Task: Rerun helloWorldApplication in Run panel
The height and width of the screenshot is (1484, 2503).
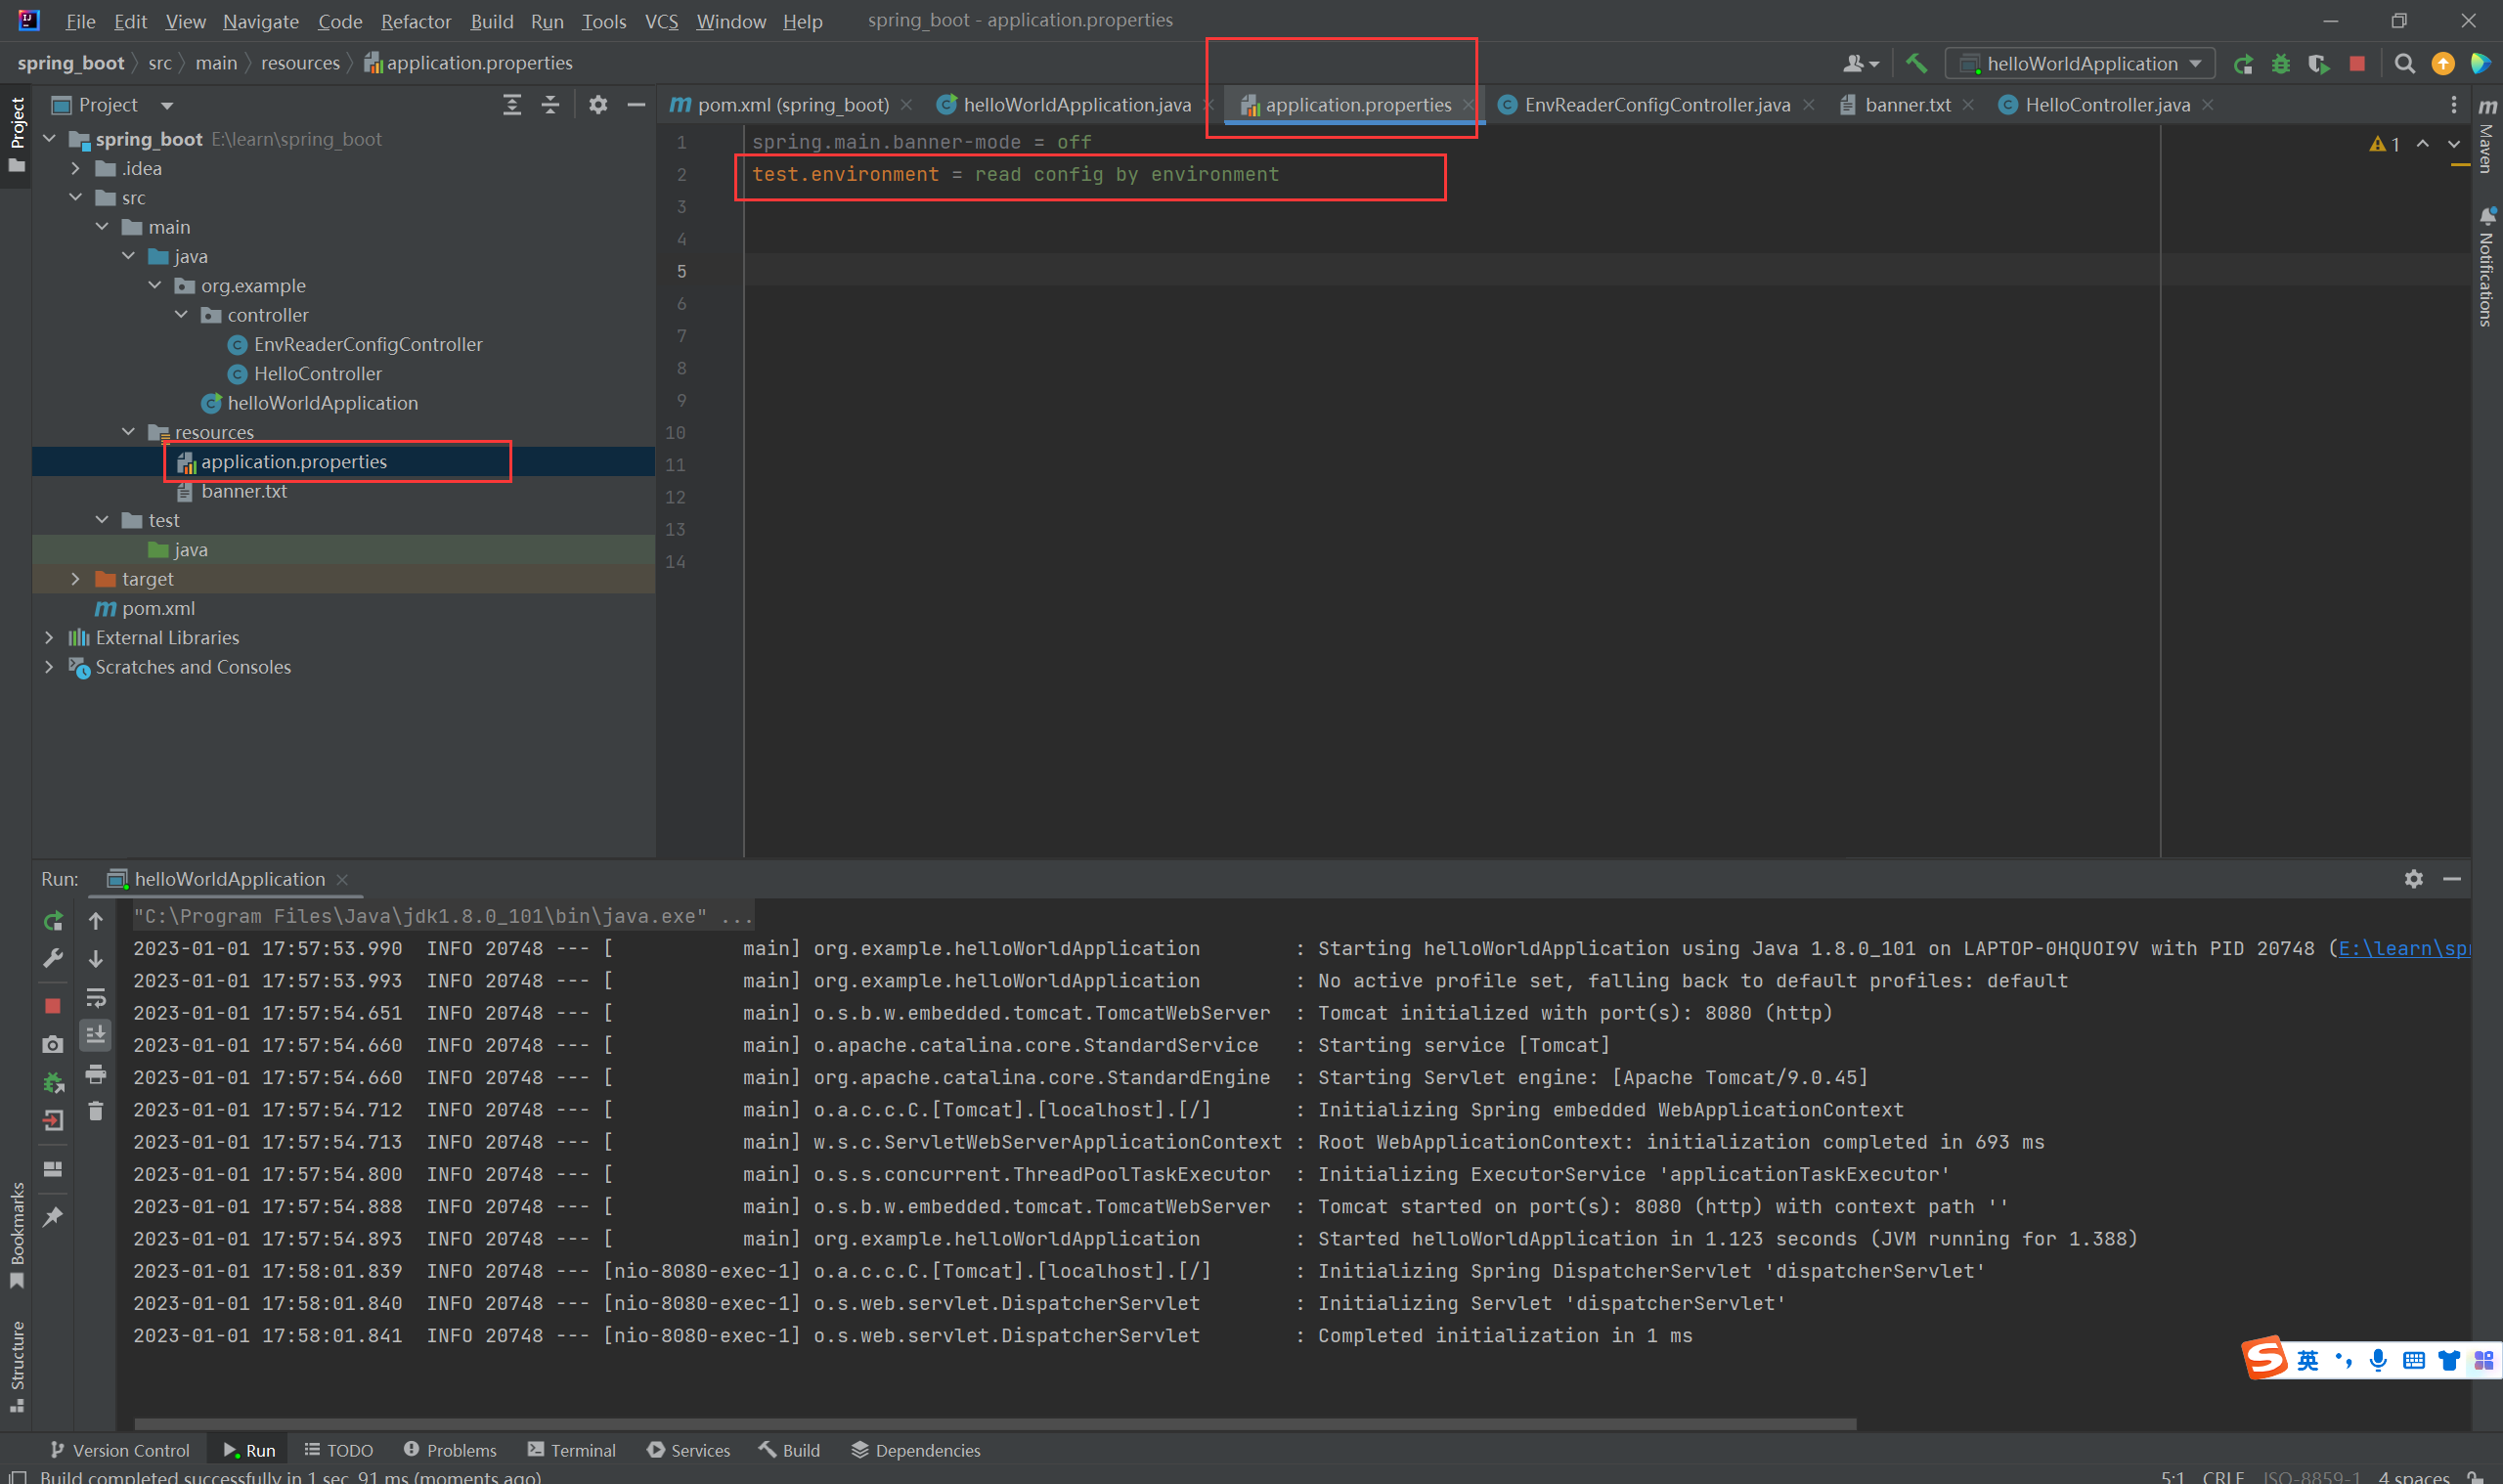Action: pos(53,921)
